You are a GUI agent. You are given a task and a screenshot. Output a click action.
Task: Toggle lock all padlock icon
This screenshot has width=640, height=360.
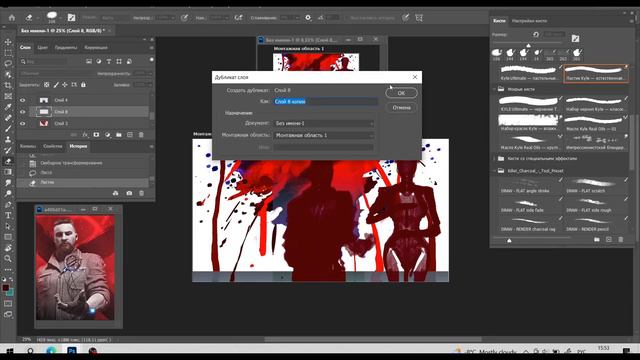[83, 85]
